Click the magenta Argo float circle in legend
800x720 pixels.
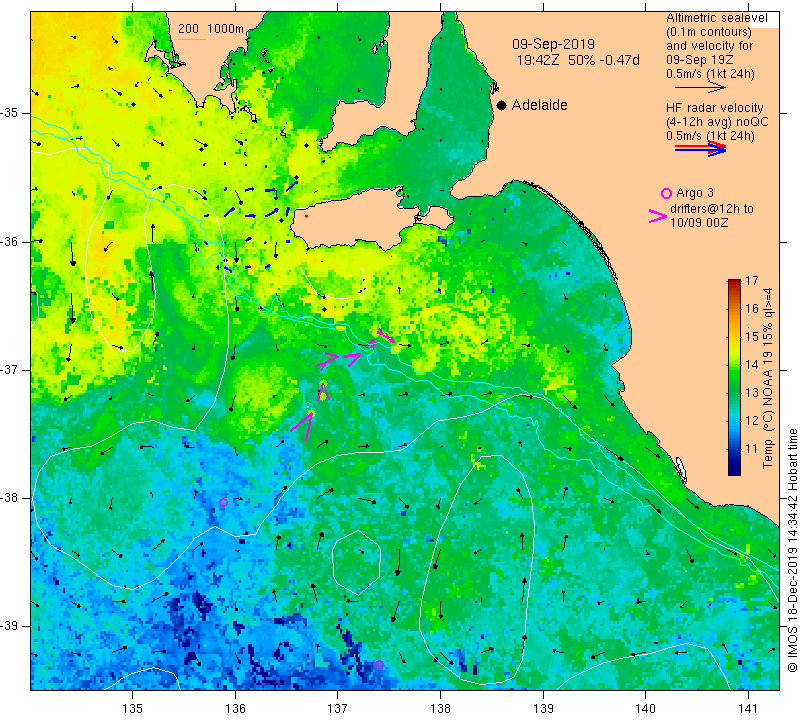click(x=666, y=193)
